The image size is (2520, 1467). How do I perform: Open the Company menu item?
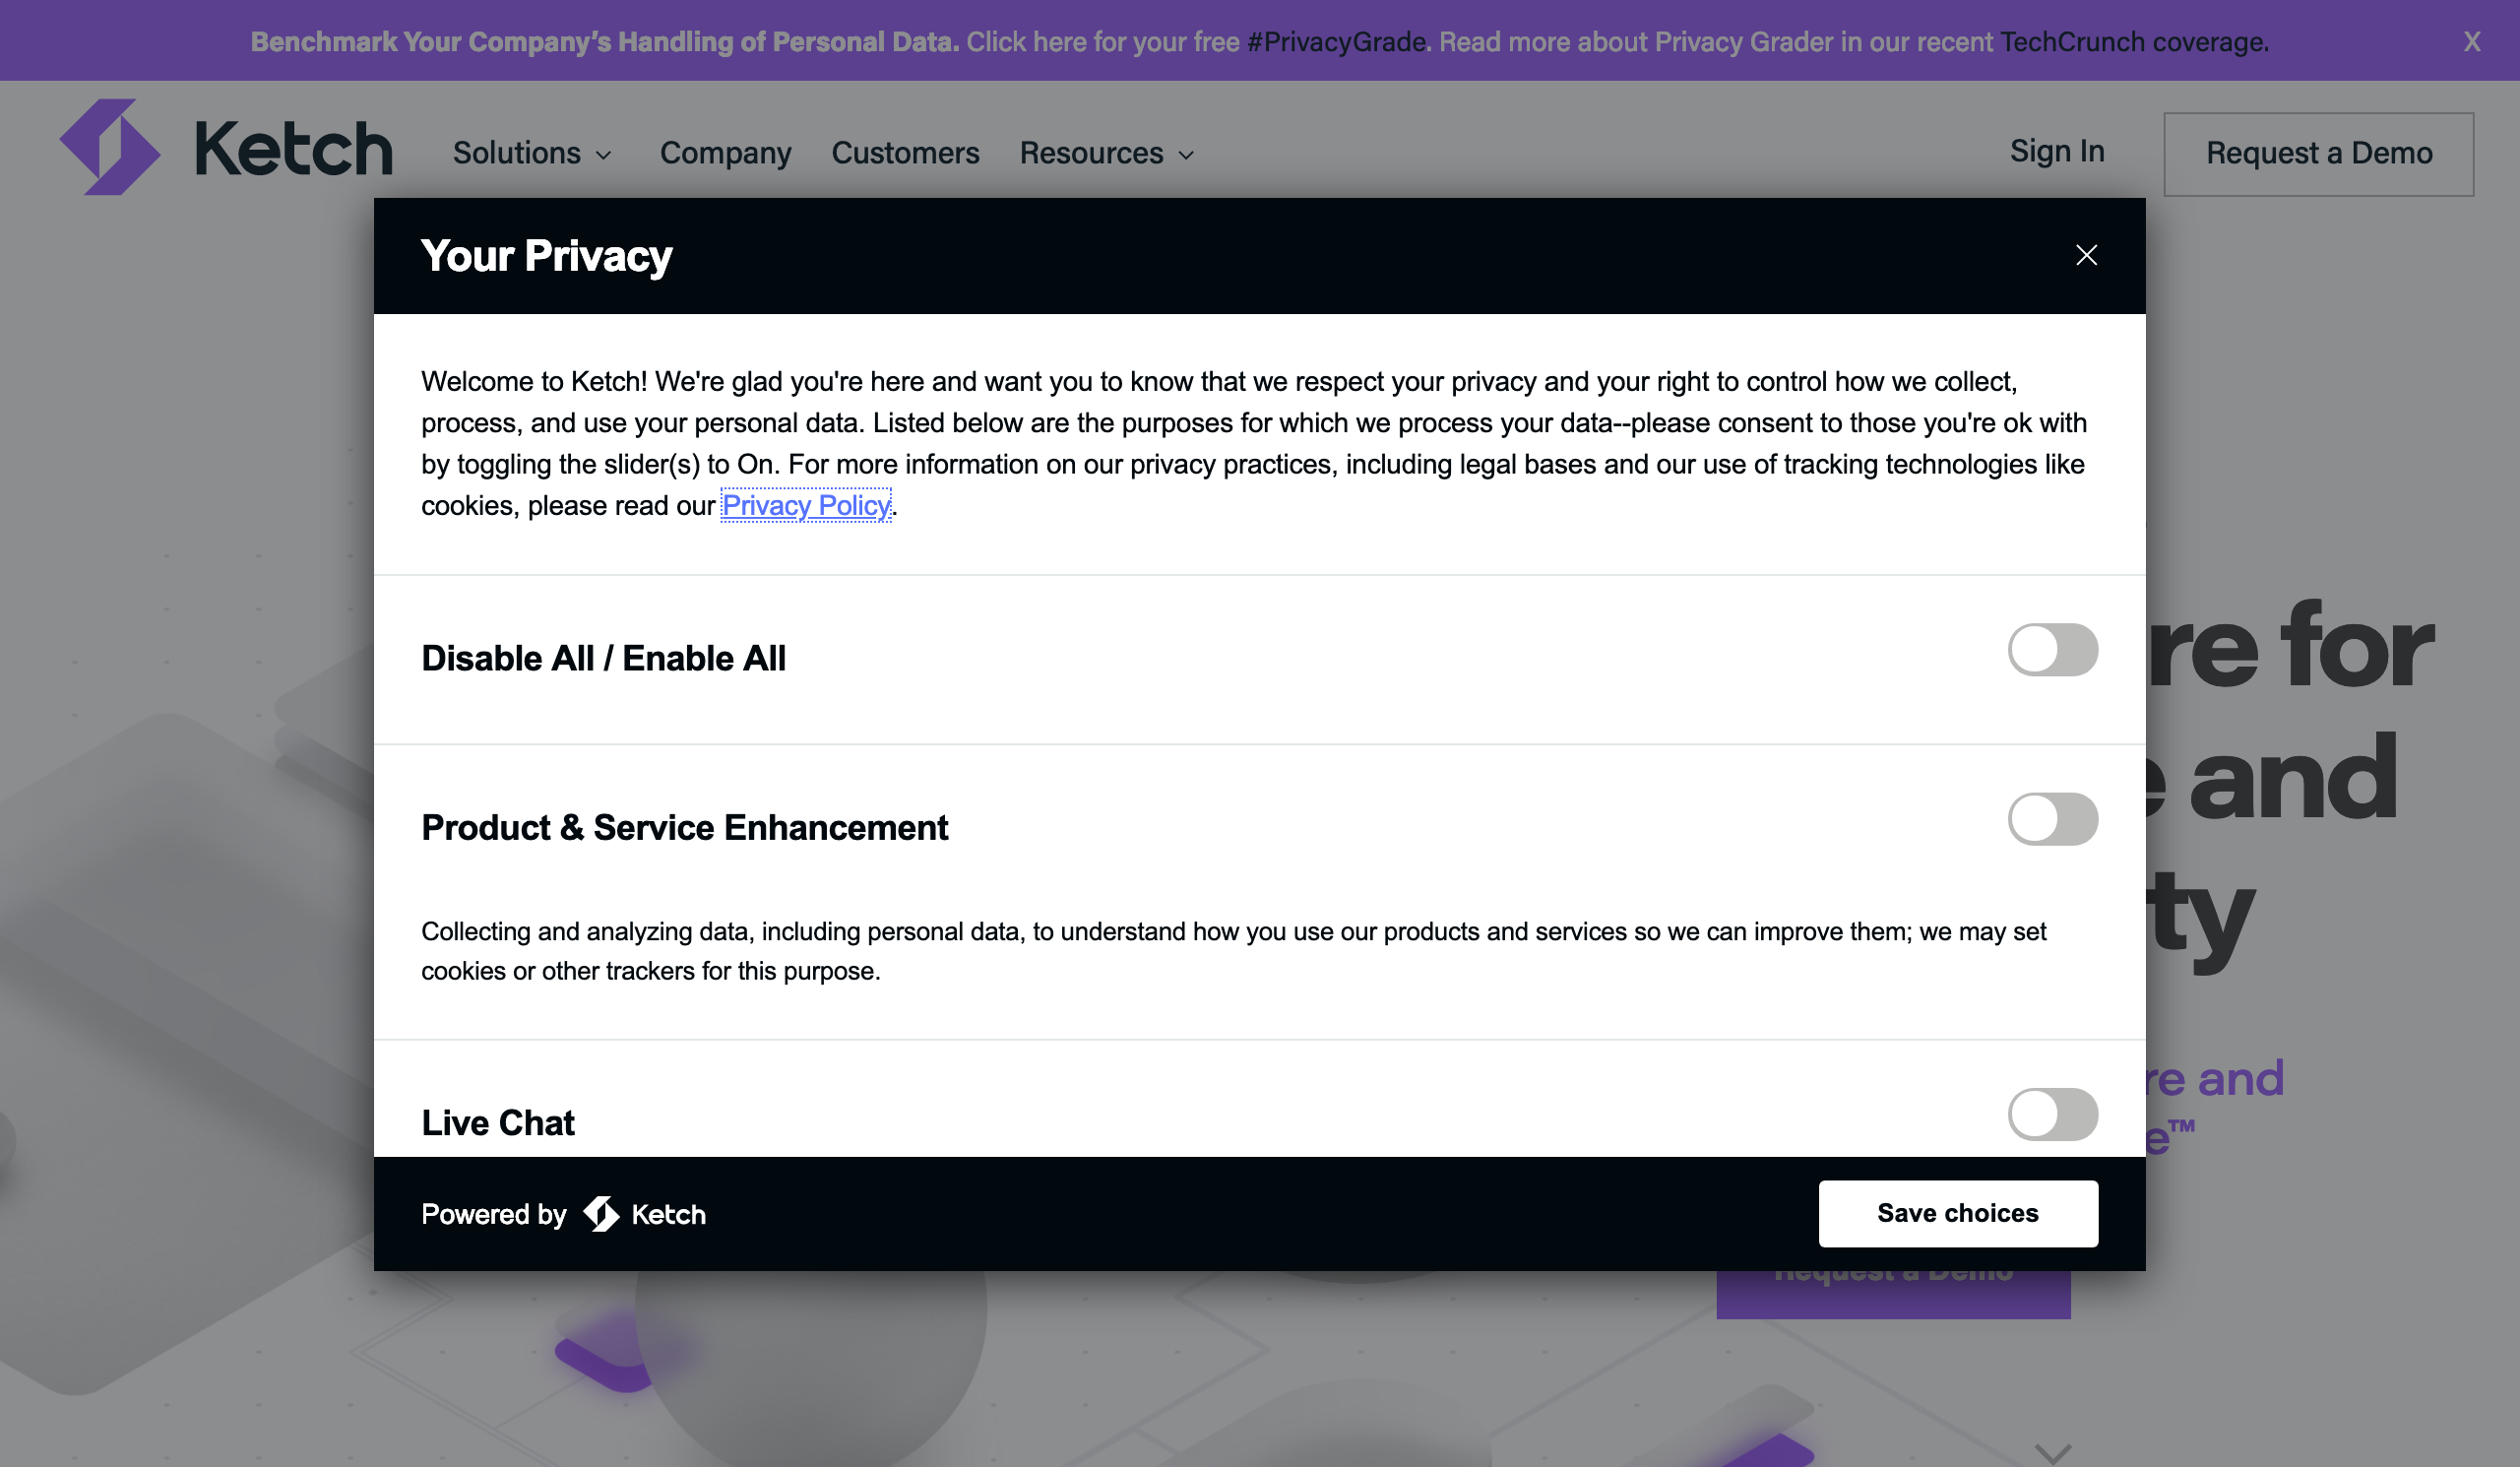726,153
